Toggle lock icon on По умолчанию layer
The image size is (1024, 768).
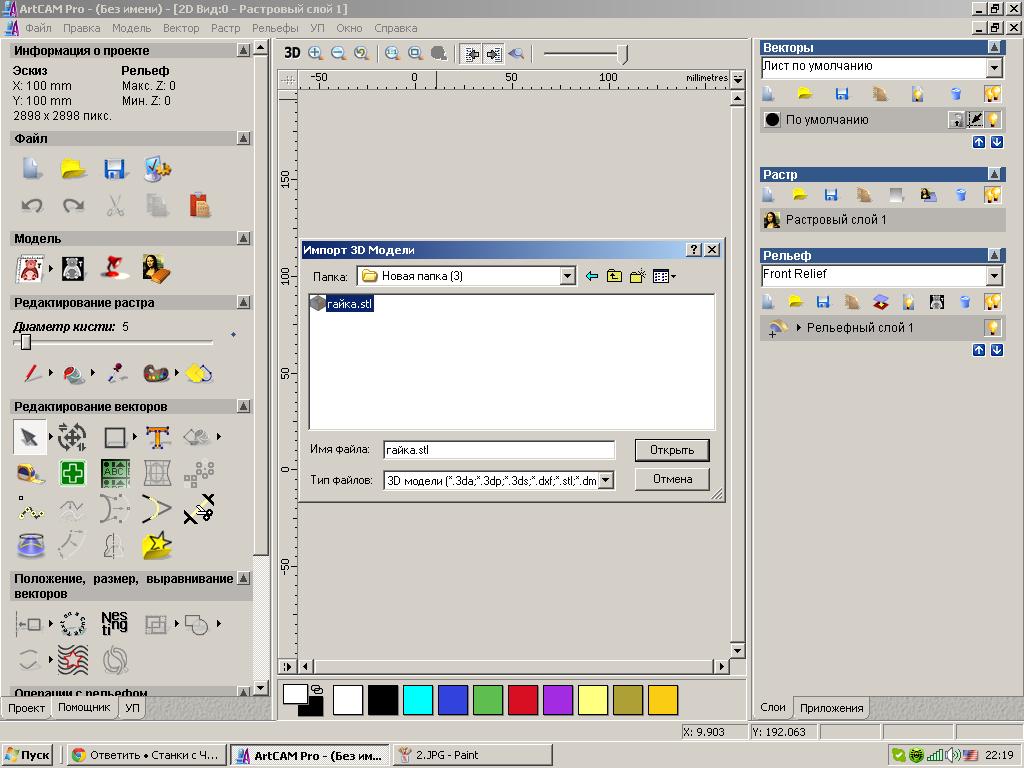click(956, 120)
